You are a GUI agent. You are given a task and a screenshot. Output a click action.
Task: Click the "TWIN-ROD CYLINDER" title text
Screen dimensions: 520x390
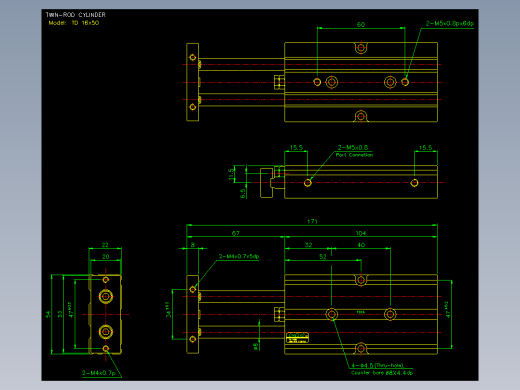tap(76, 15)
